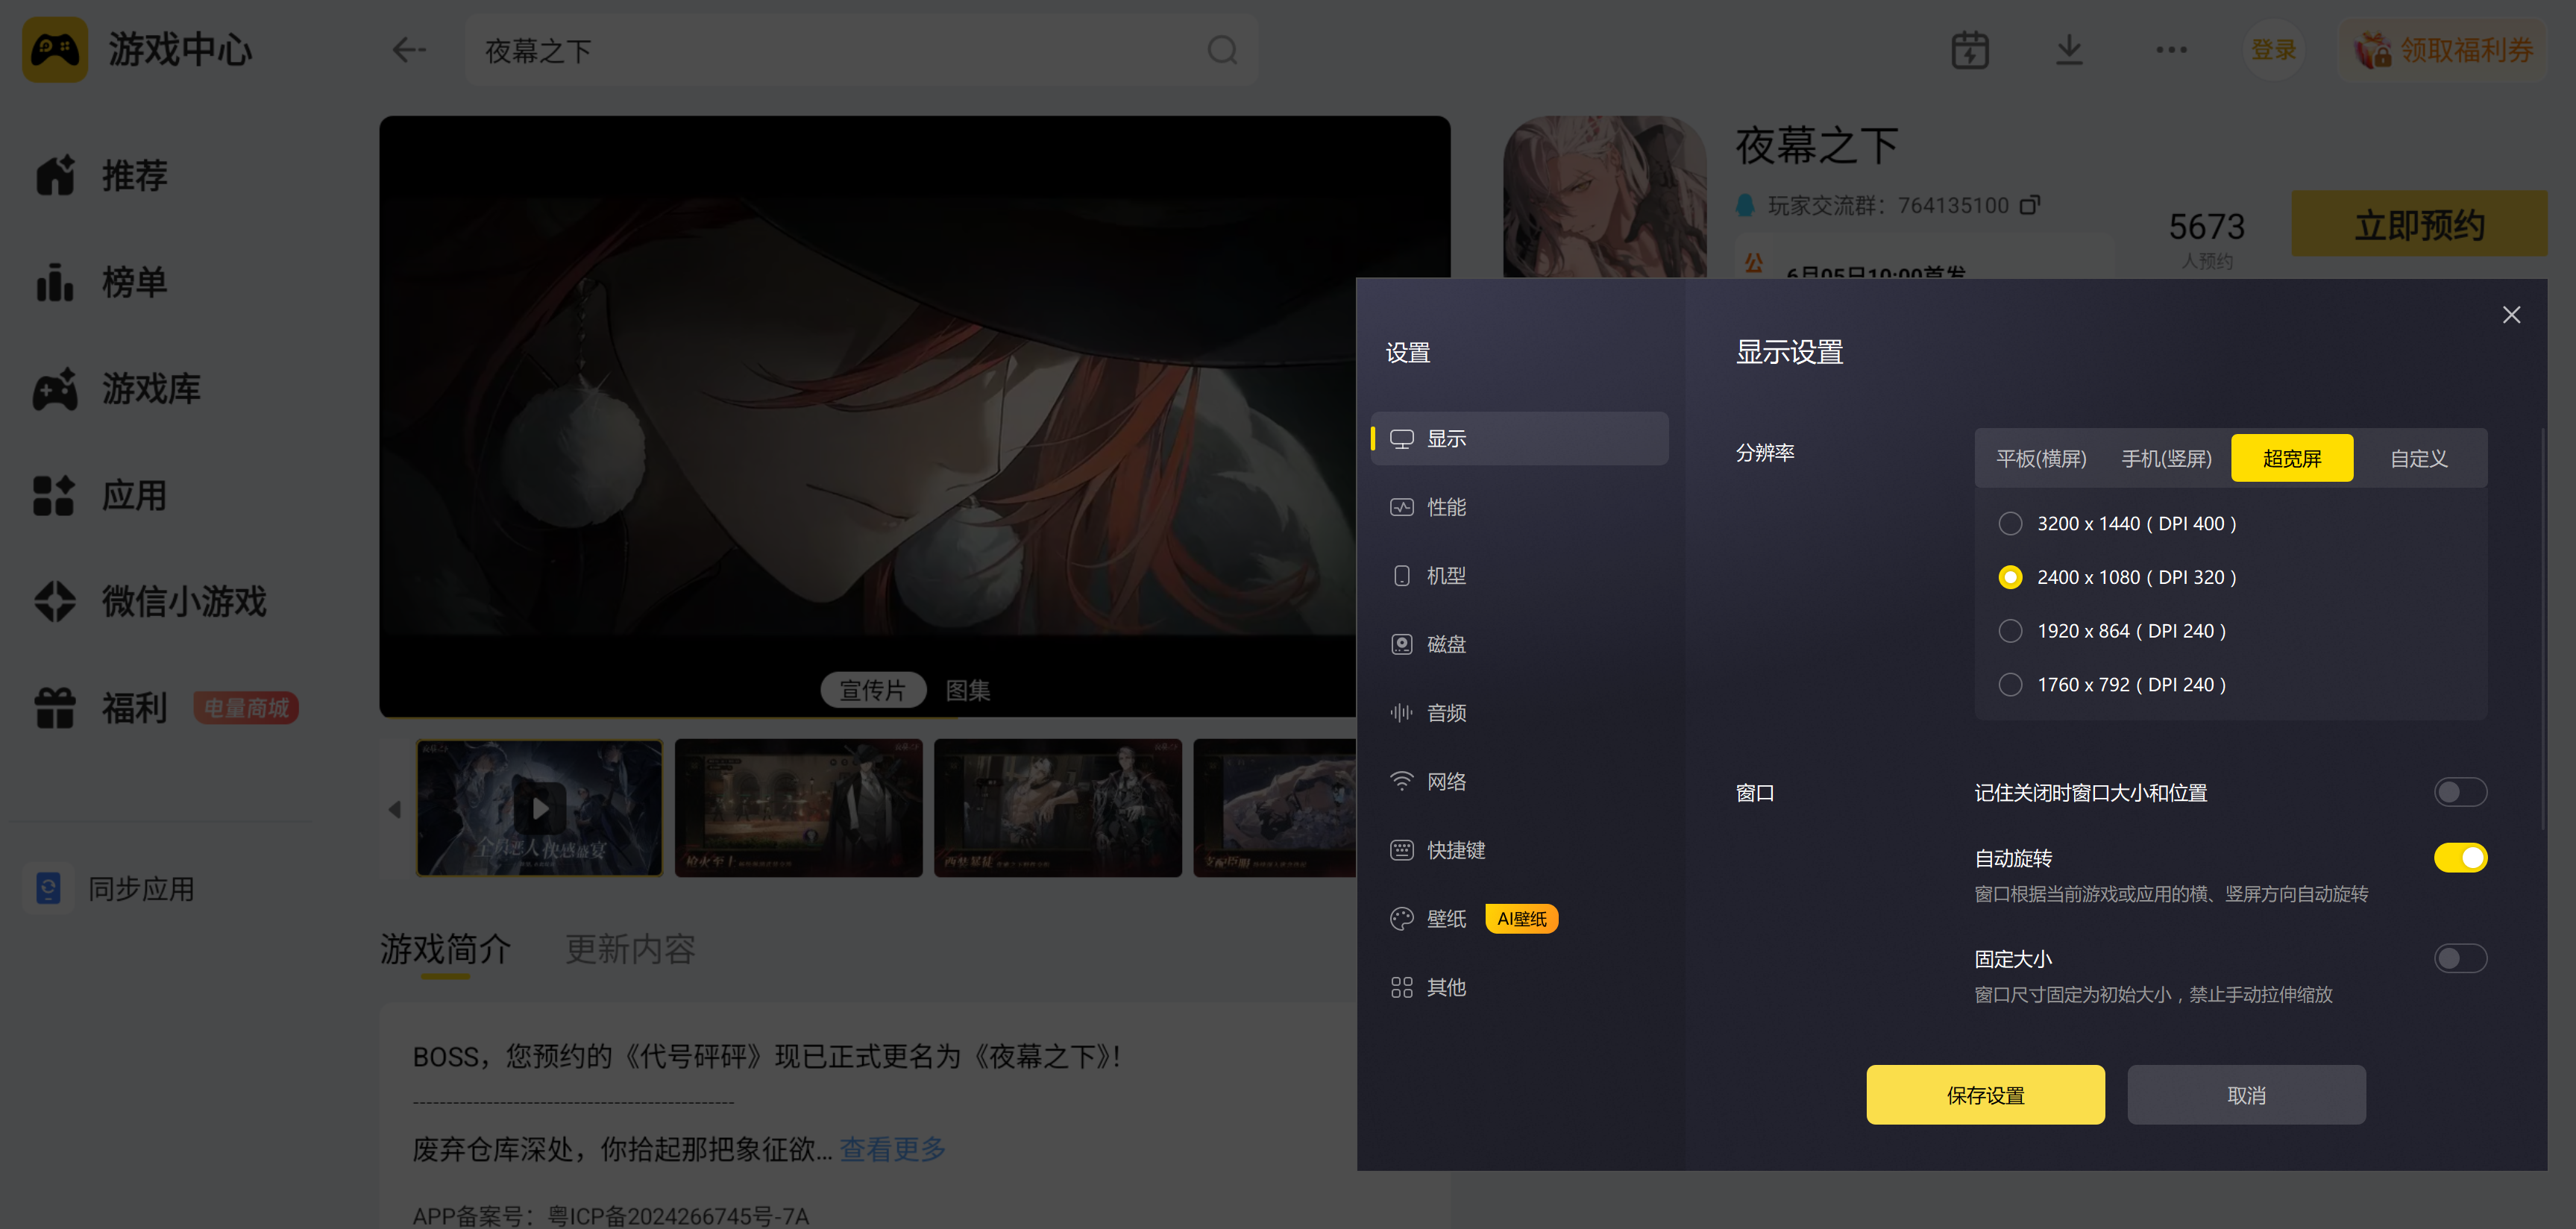Image resolution: width=2576 pixels, height=1229 pixels.
Task: Disable the 自动旋转 switch
Action: (2460, 858)
